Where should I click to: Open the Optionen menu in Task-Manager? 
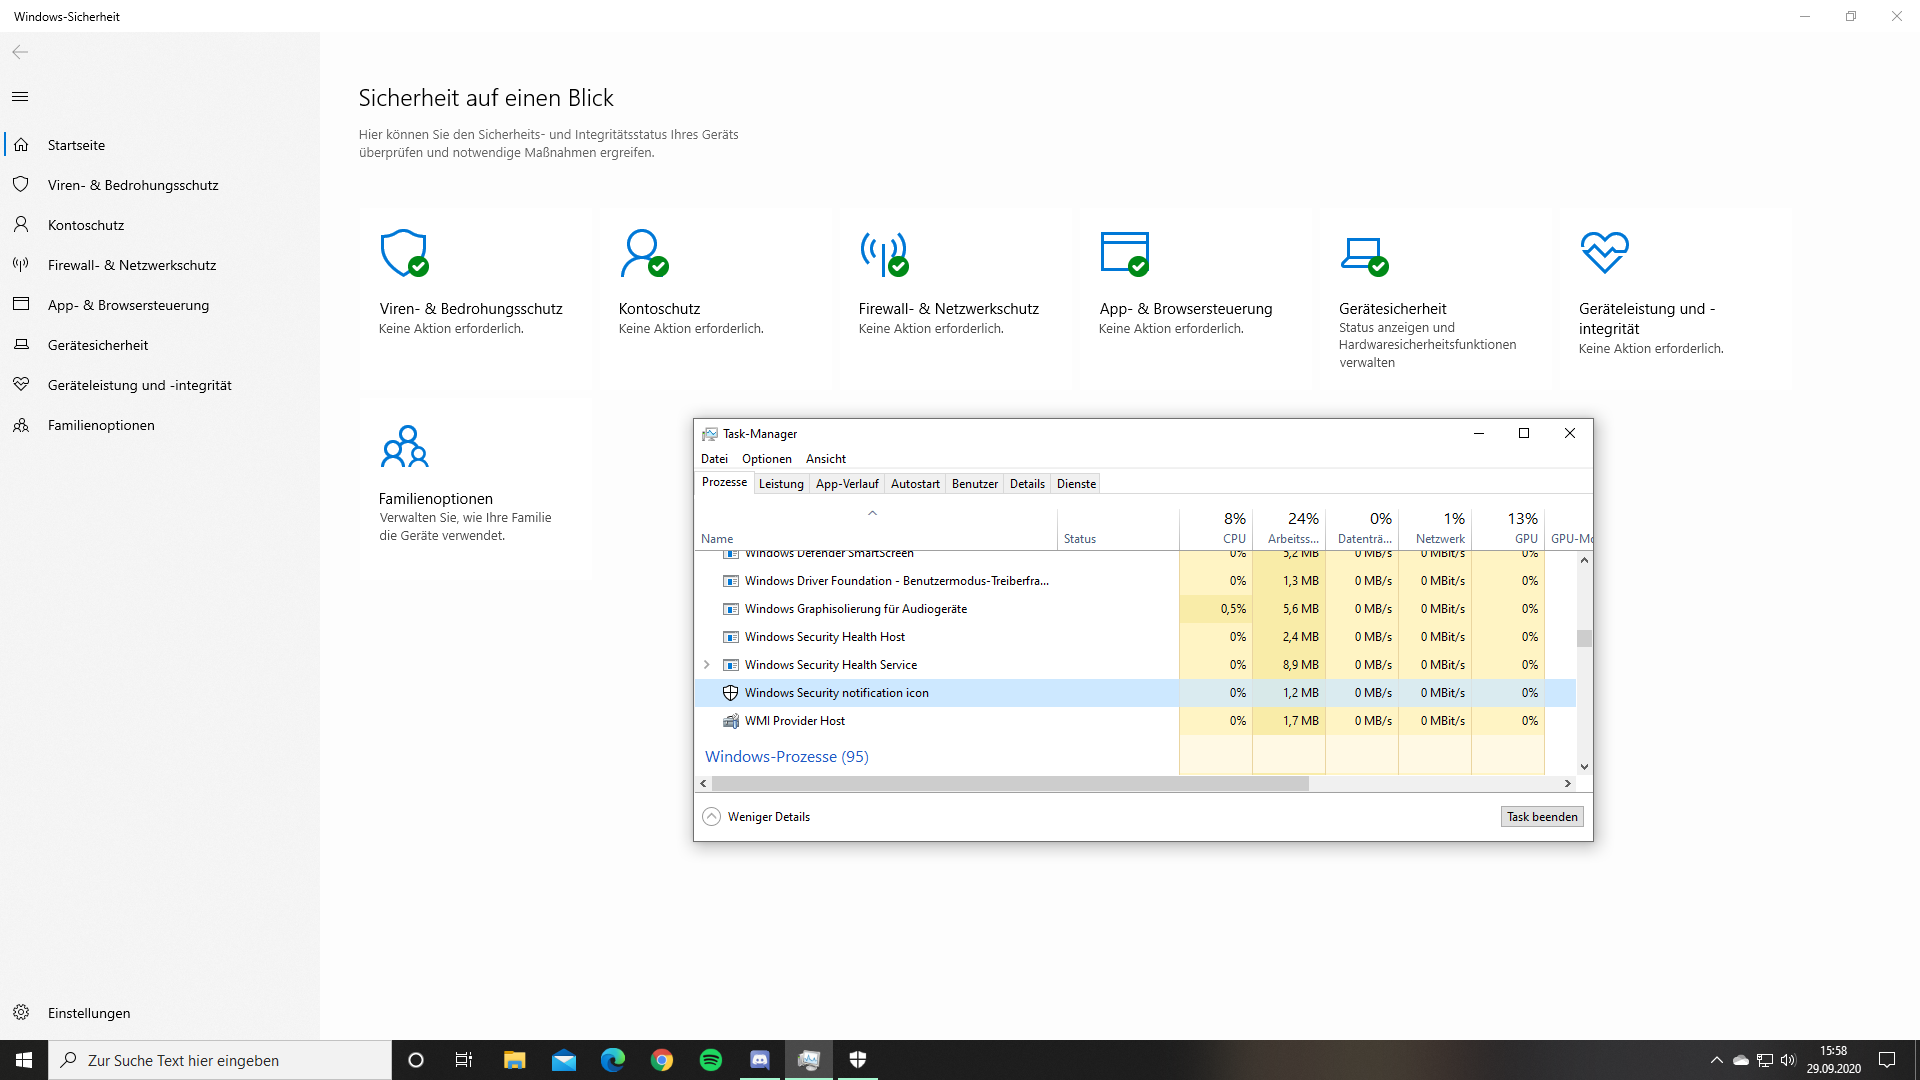click(x=767, y=459)
